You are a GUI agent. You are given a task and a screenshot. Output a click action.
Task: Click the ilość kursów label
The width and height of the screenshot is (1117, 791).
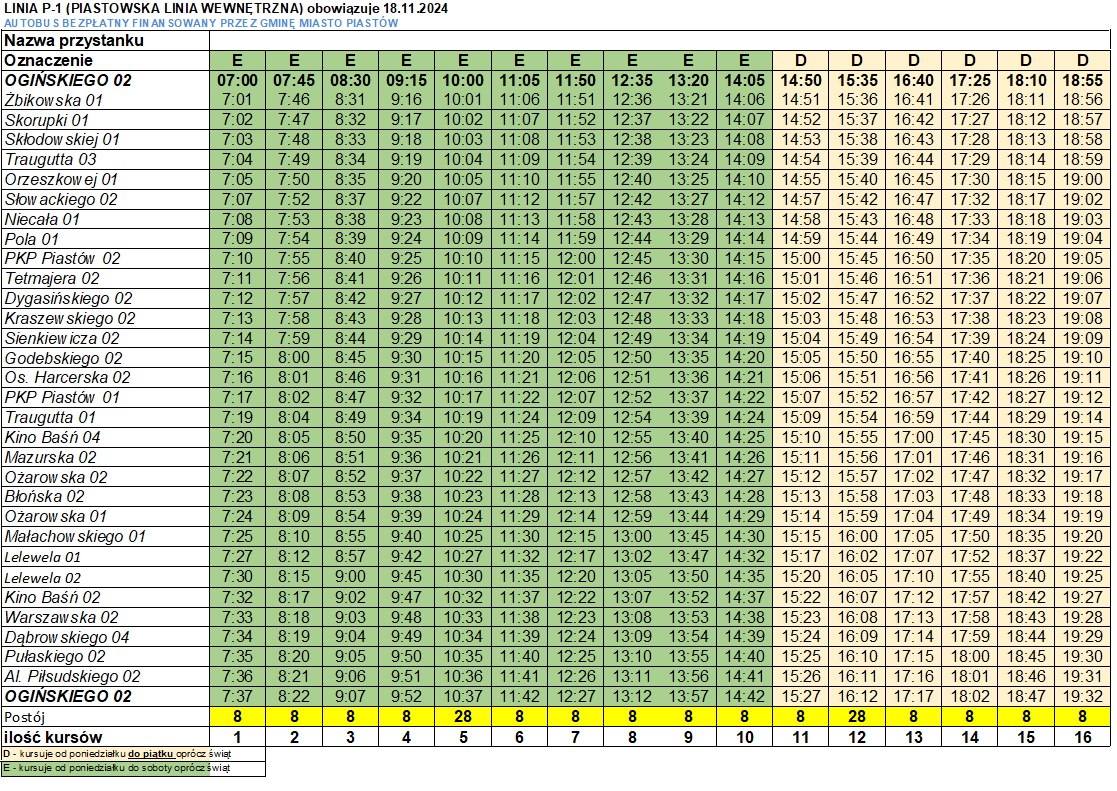(53, 737)
